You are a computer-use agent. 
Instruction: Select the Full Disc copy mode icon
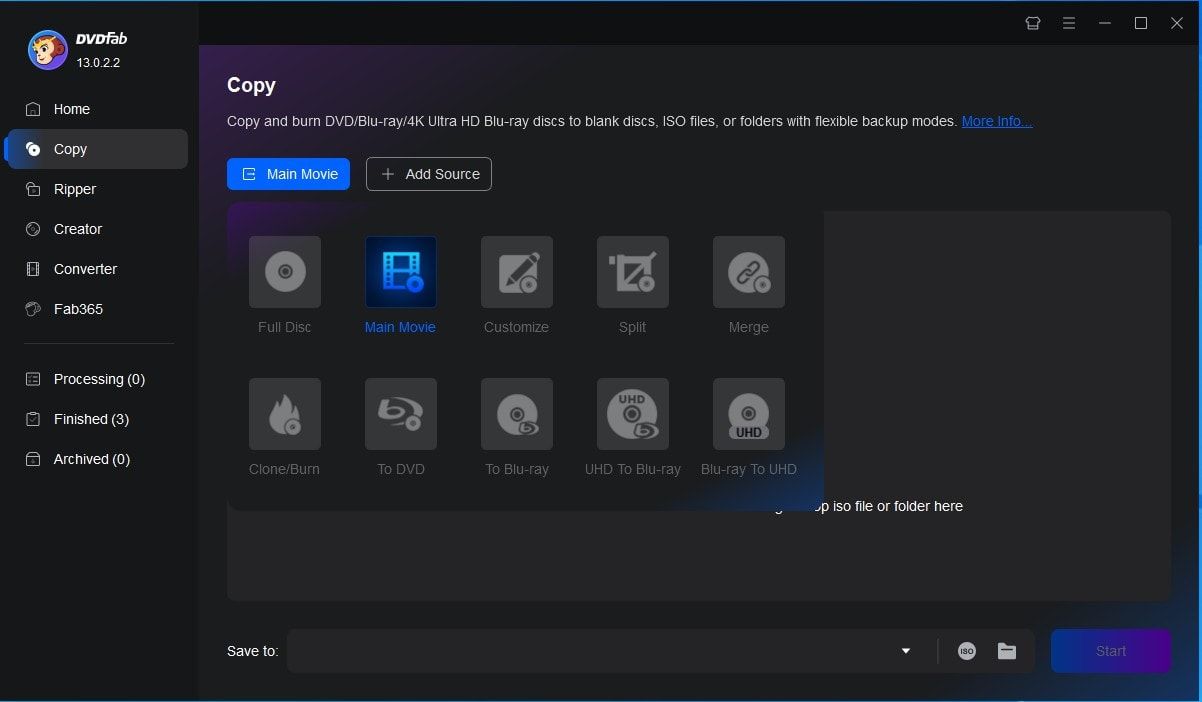[285, 272]
